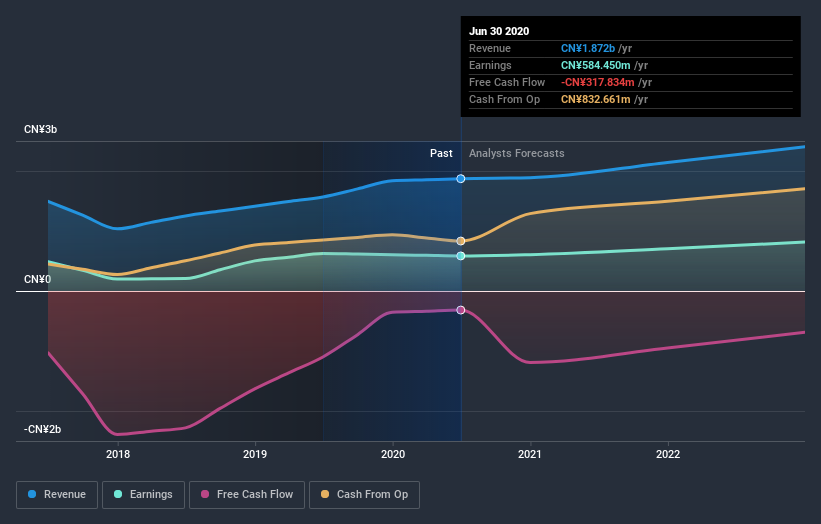Click the Past label on chart

click(441, 153)
